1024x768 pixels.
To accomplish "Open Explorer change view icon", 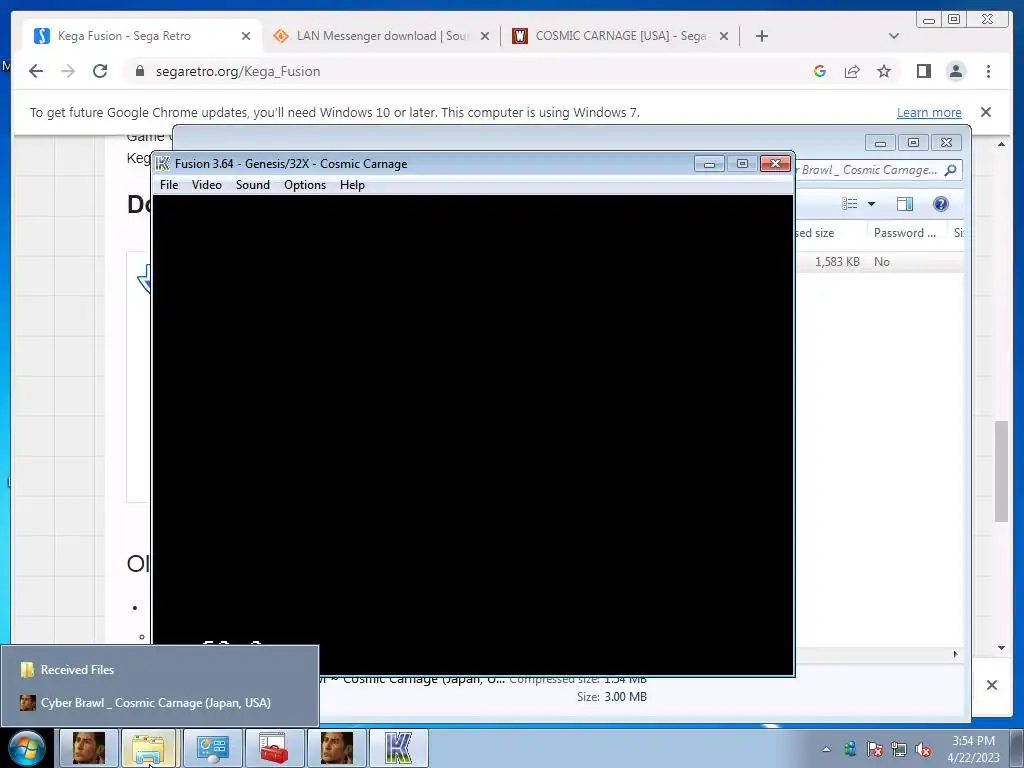I will point(850,204).
